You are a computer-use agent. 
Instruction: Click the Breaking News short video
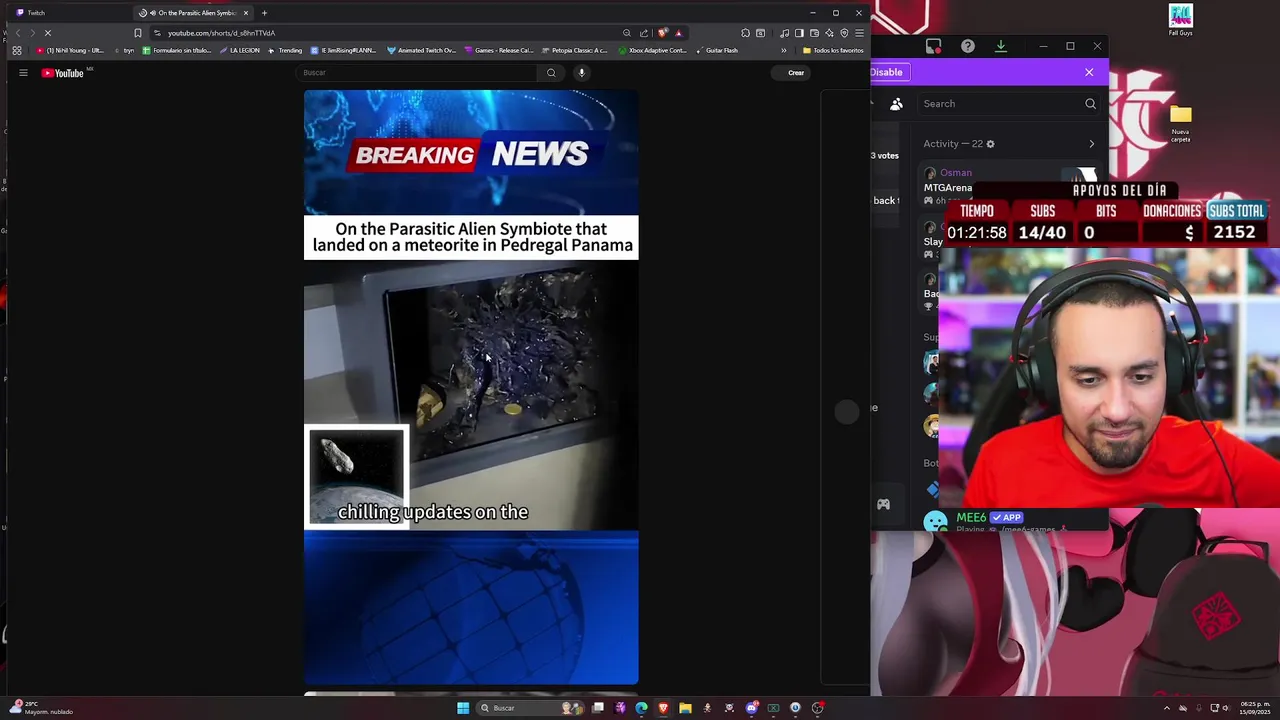471,387
